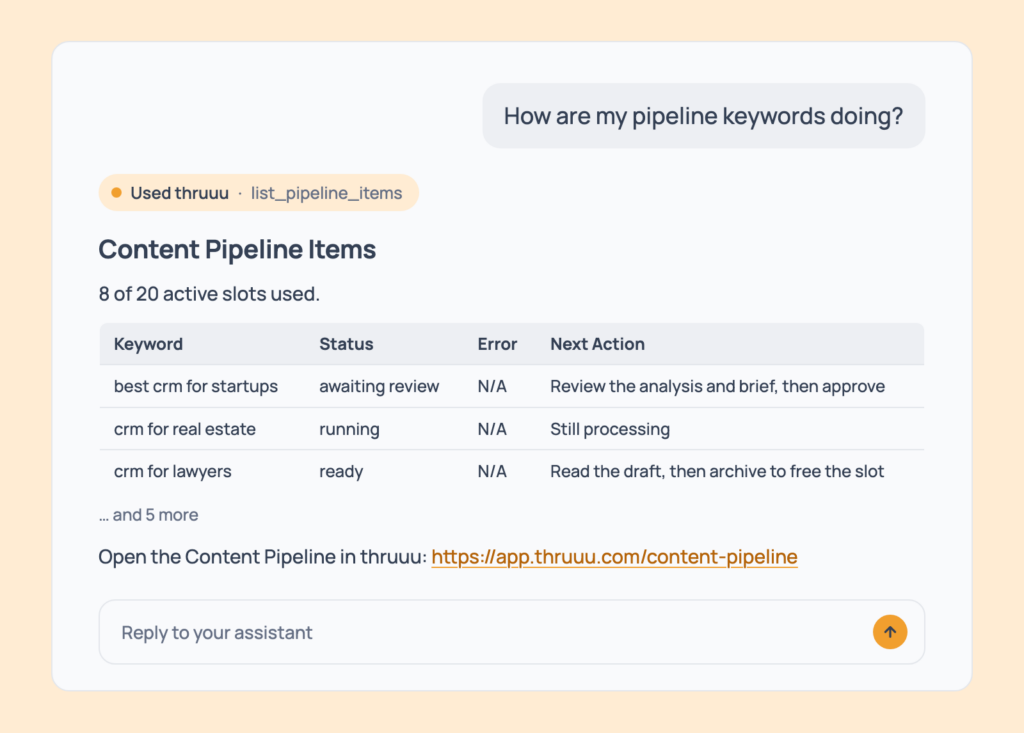Image resolution: width=1024 pixels, height=733 pixels.
Task: Click the '8 of 20 active slots used.' text
Action: (209, 294)
